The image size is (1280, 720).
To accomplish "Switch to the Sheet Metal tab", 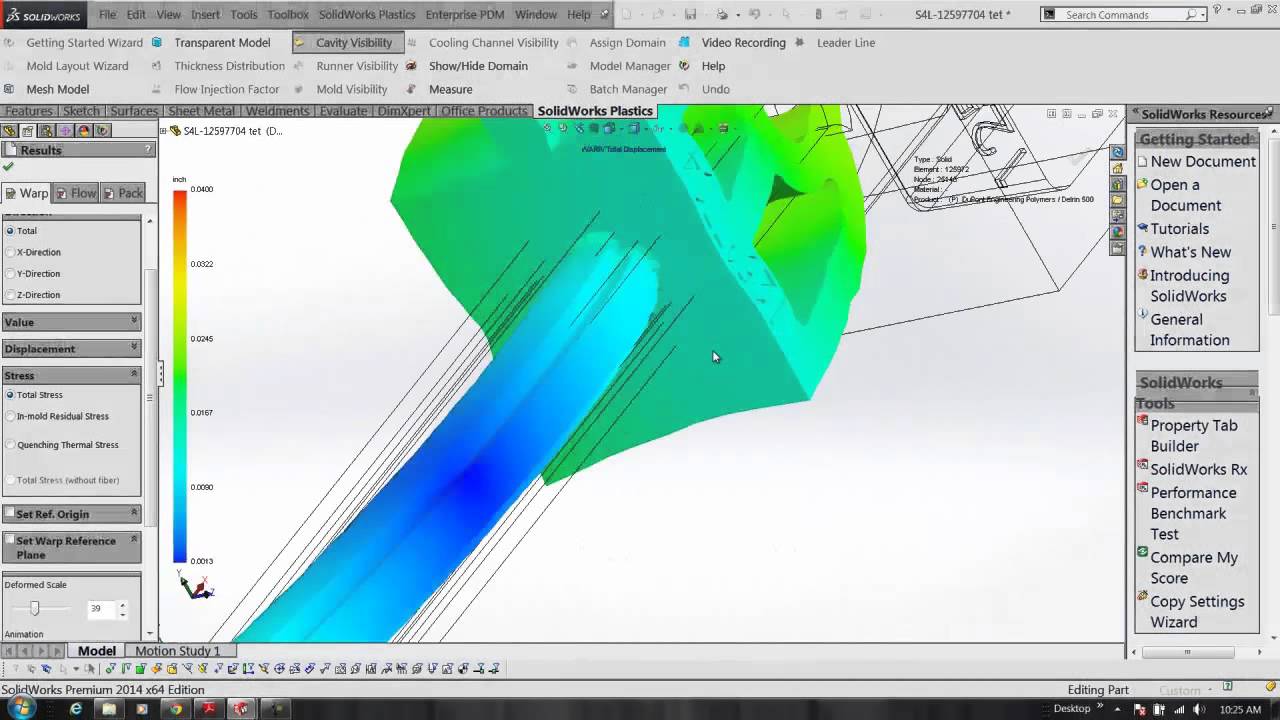I will [201, 111].
